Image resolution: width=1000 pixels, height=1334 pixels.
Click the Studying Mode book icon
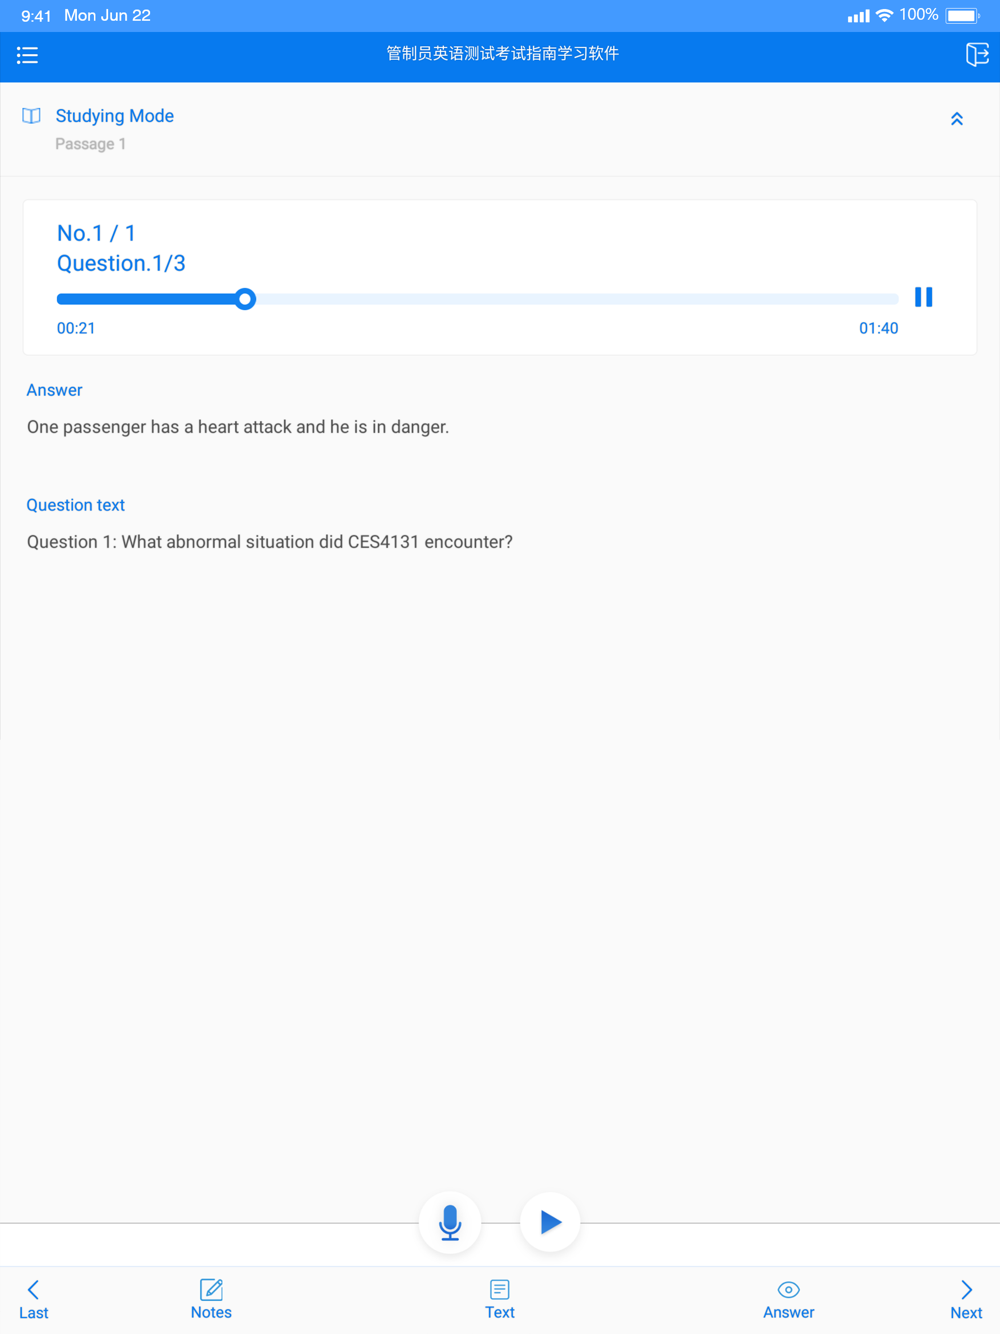(x=32, y=116)
